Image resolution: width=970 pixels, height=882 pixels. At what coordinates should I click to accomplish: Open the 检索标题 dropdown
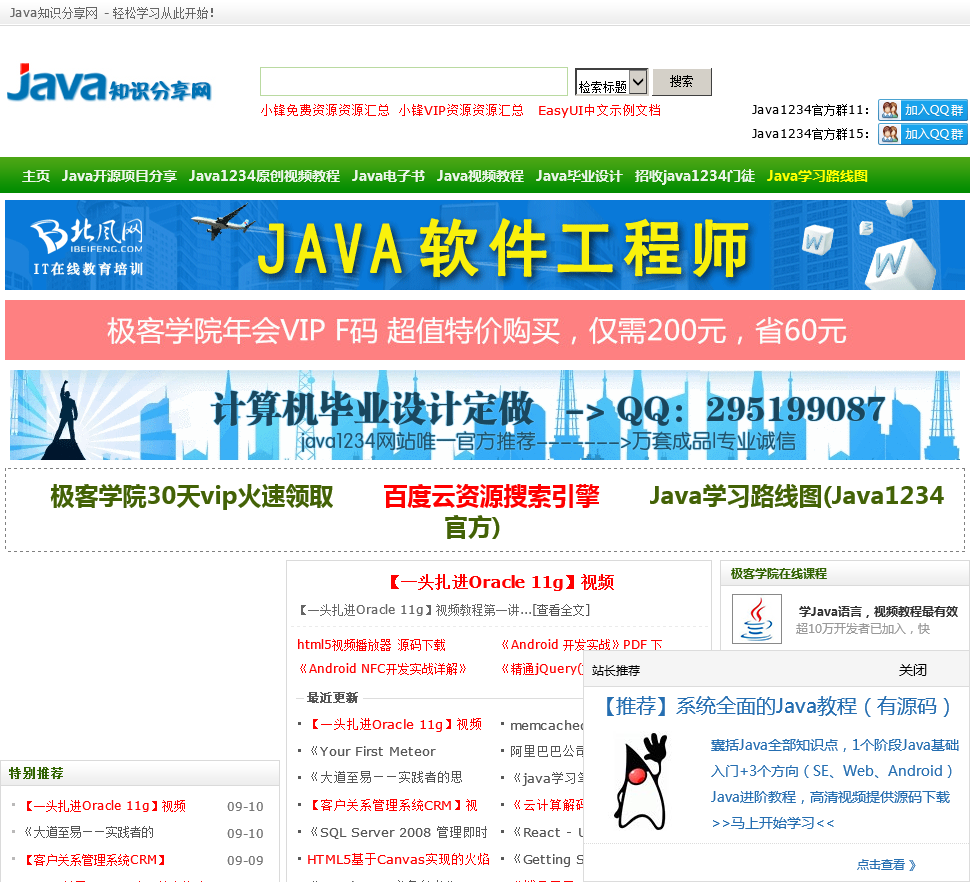click(611, 82)
